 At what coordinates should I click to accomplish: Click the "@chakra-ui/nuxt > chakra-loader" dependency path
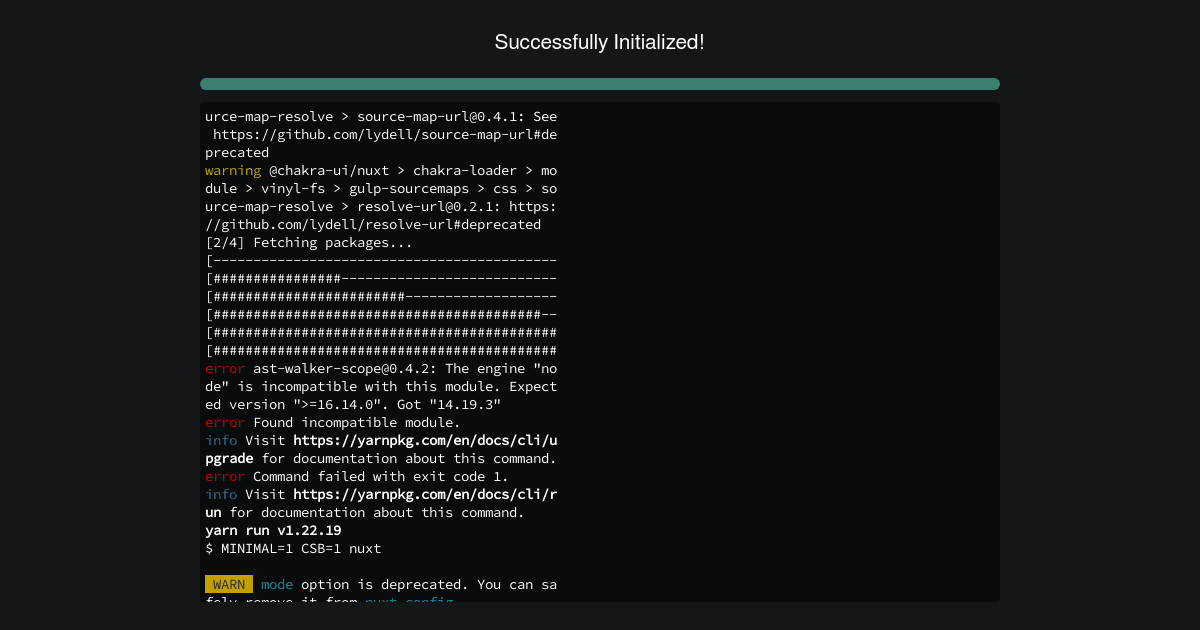click(x=393, y=170)
